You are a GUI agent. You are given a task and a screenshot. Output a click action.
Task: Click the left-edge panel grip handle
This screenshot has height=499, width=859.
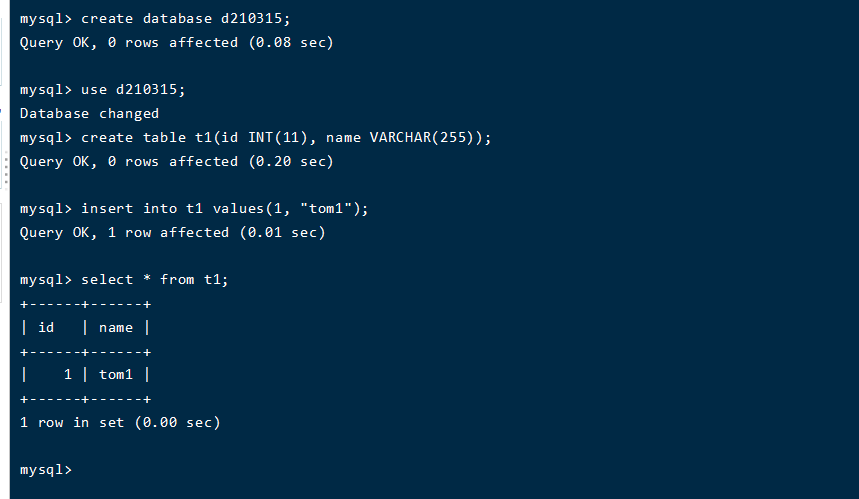(x=5, y=172)
